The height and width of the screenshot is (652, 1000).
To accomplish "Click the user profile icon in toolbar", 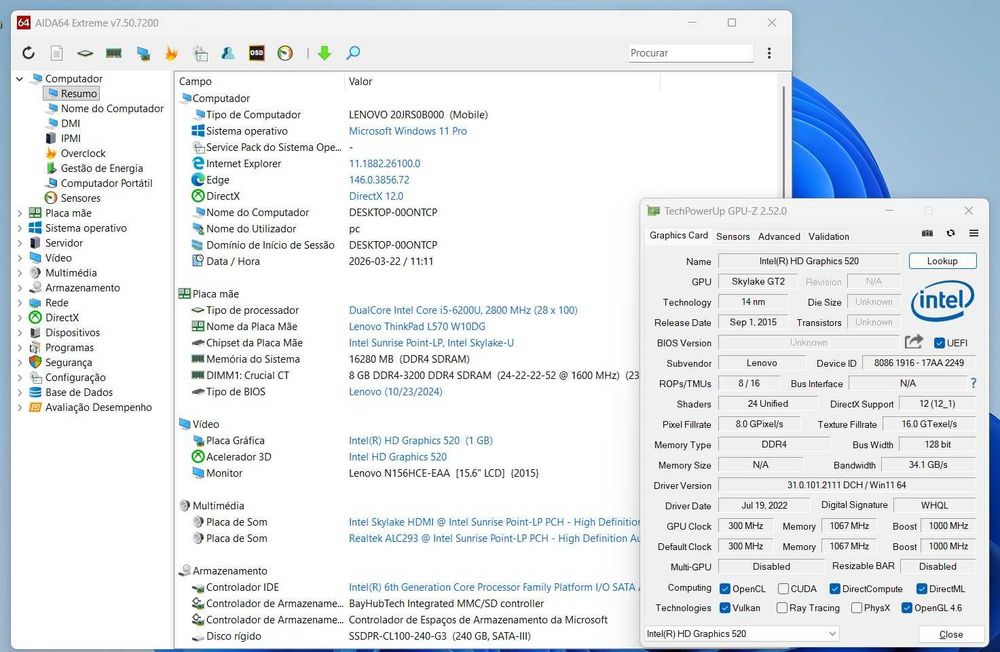I will [228, 53].
